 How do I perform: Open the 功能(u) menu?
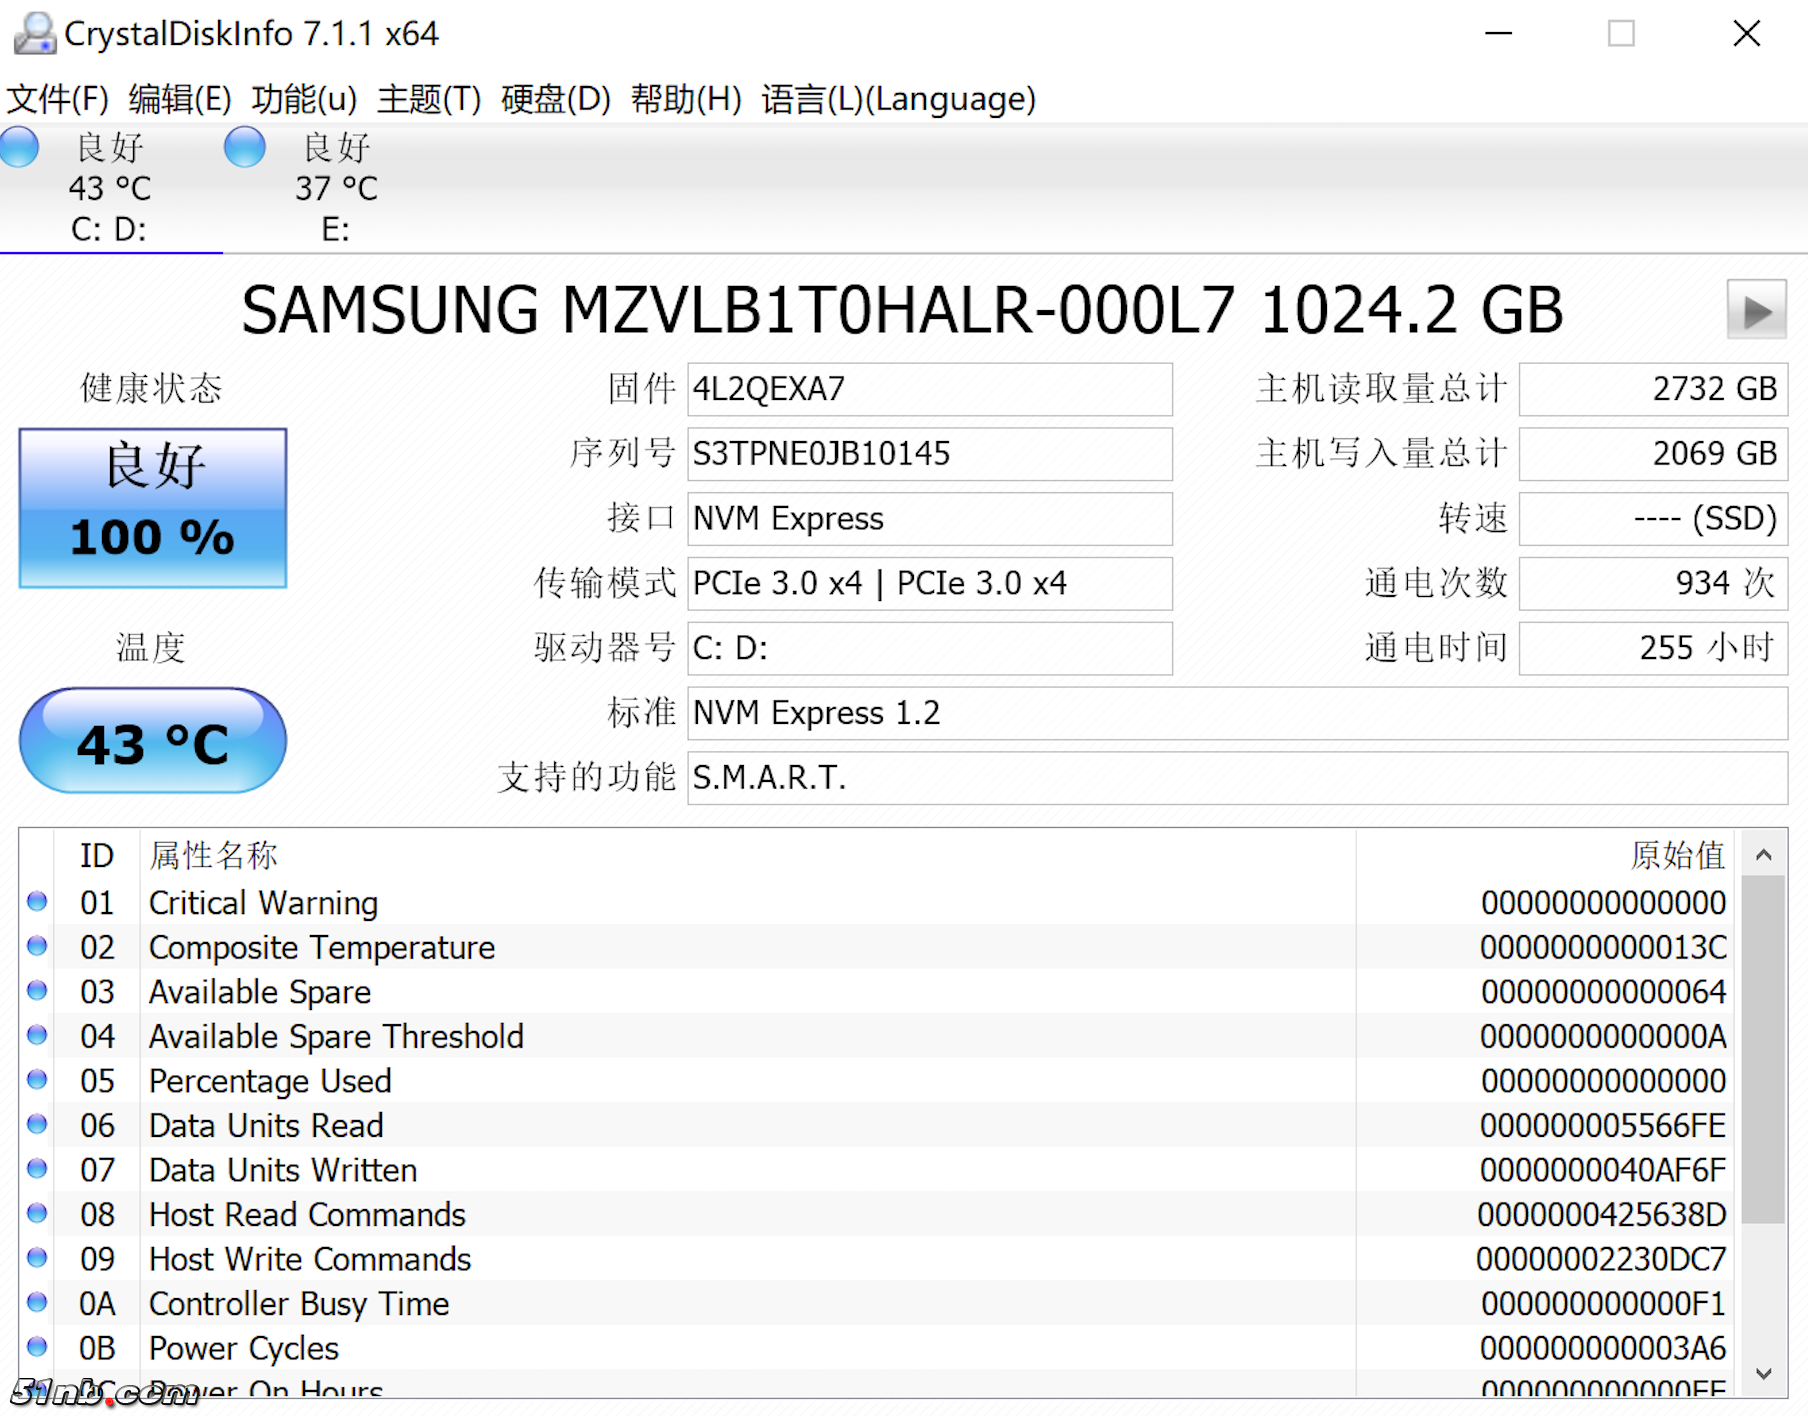[304, 99]
